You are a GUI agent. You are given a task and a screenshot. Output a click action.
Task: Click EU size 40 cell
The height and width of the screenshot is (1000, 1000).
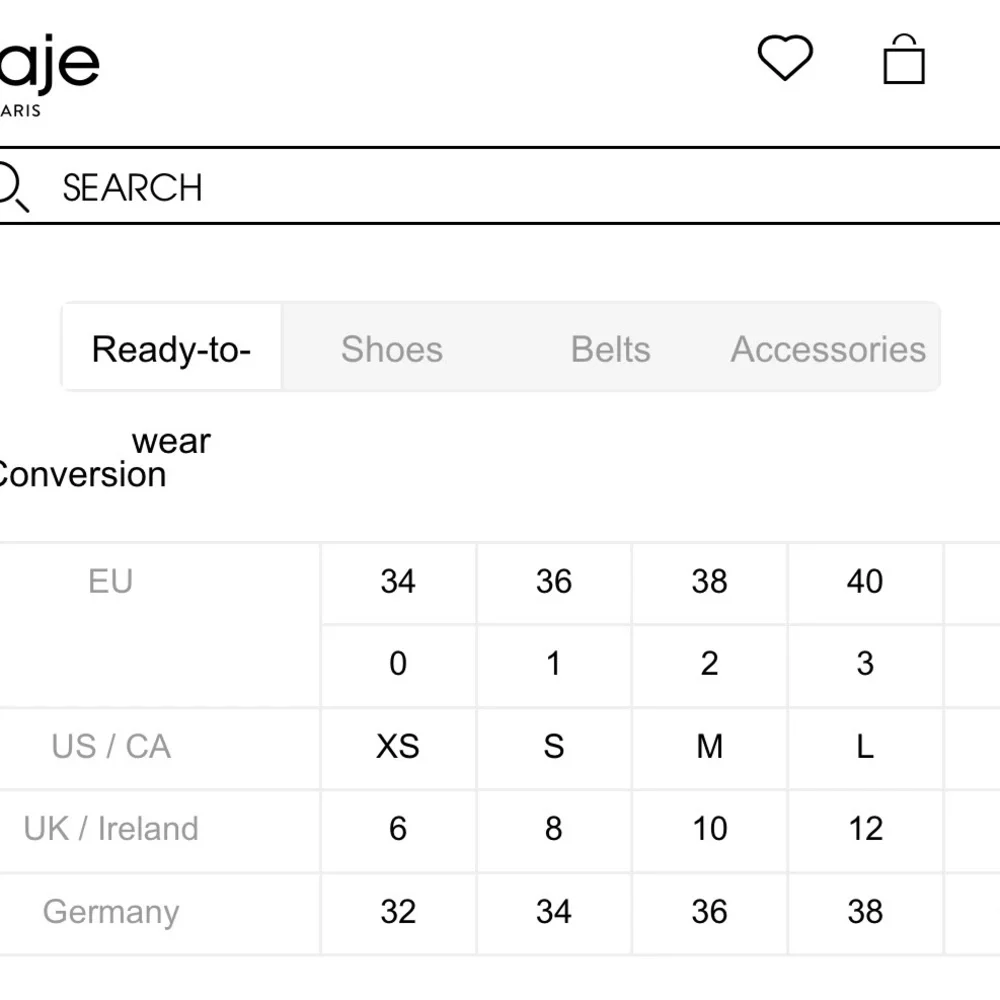(x=865, y=582)
